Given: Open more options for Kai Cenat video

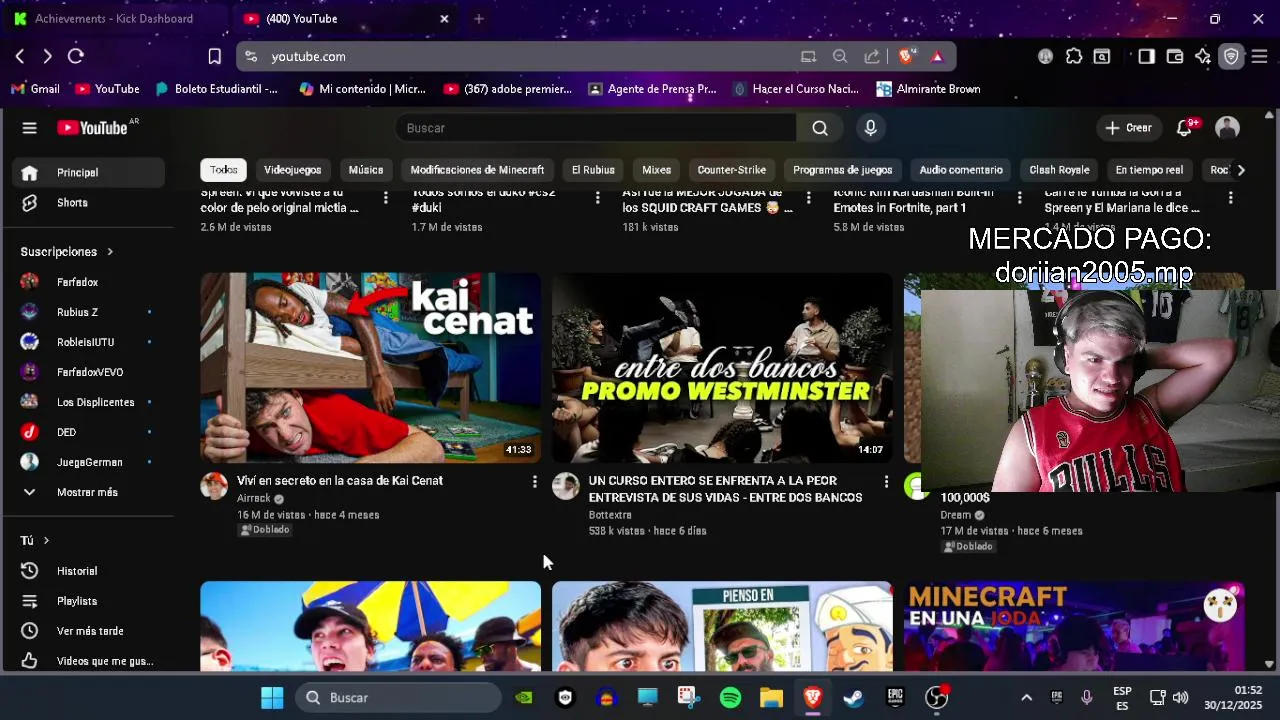Looking at the screenshot, I should point(534,482).
